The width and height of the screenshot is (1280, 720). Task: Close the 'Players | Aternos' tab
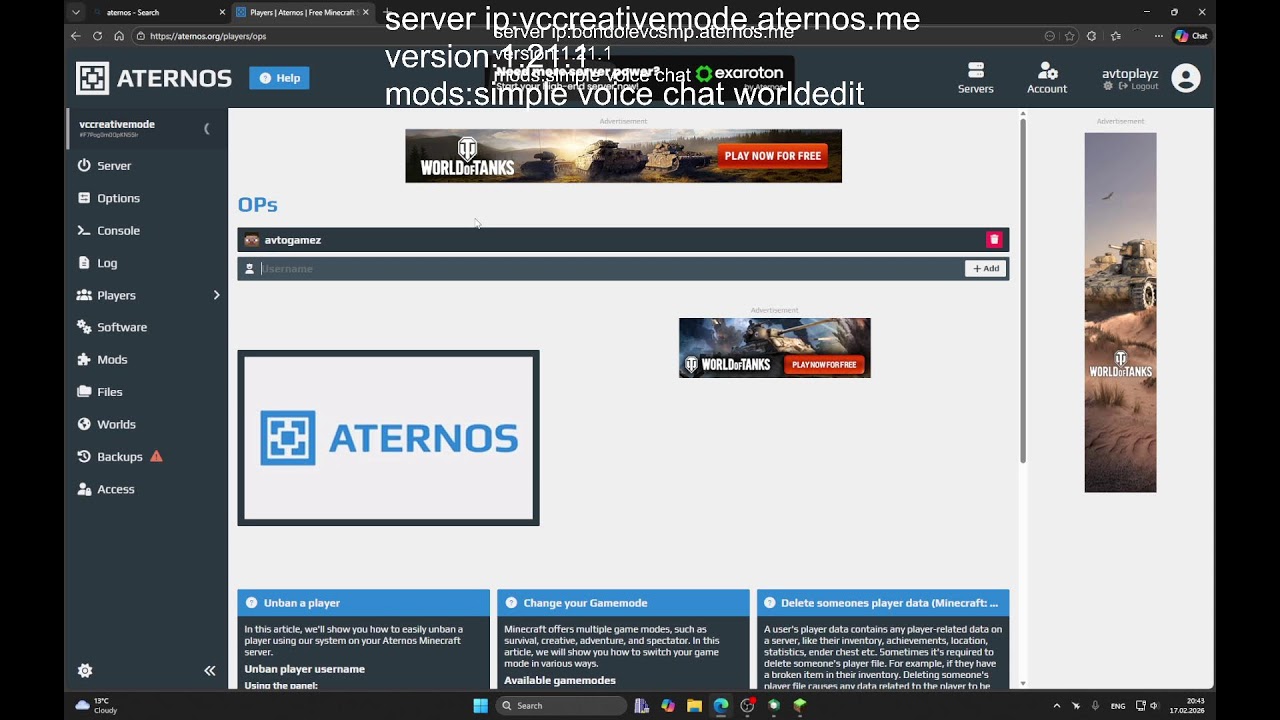[365, 12]
